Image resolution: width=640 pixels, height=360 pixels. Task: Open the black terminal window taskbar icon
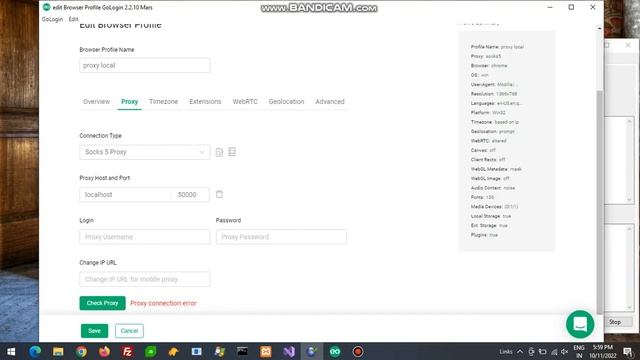coord(242,351)
